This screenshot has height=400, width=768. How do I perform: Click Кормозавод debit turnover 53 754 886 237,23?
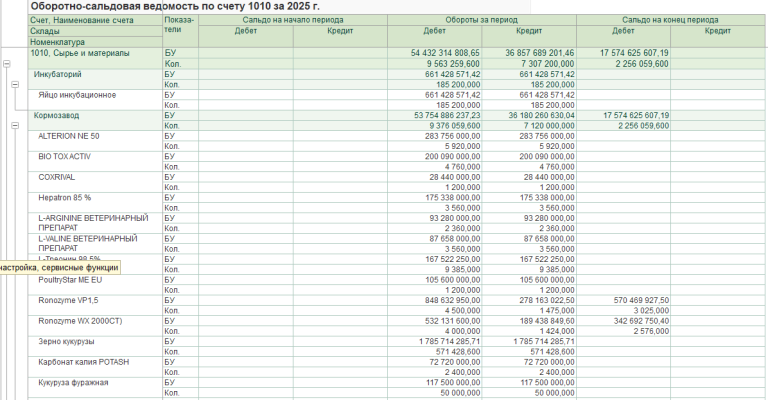447,116
